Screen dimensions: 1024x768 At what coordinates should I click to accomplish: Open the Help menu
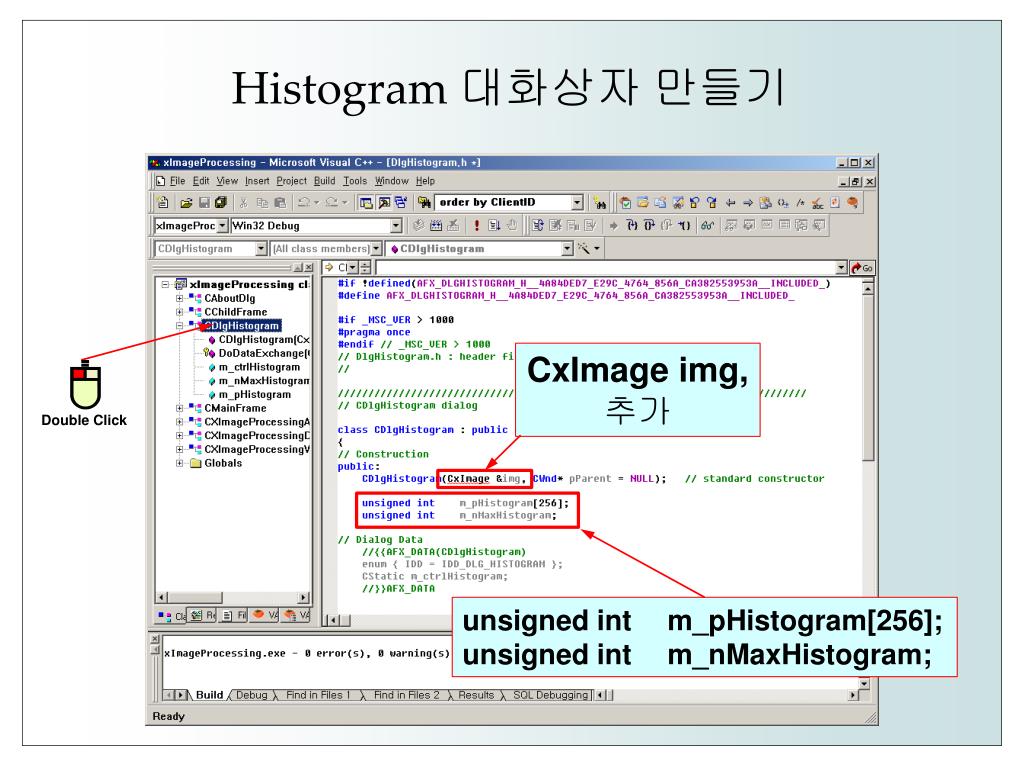425,181
